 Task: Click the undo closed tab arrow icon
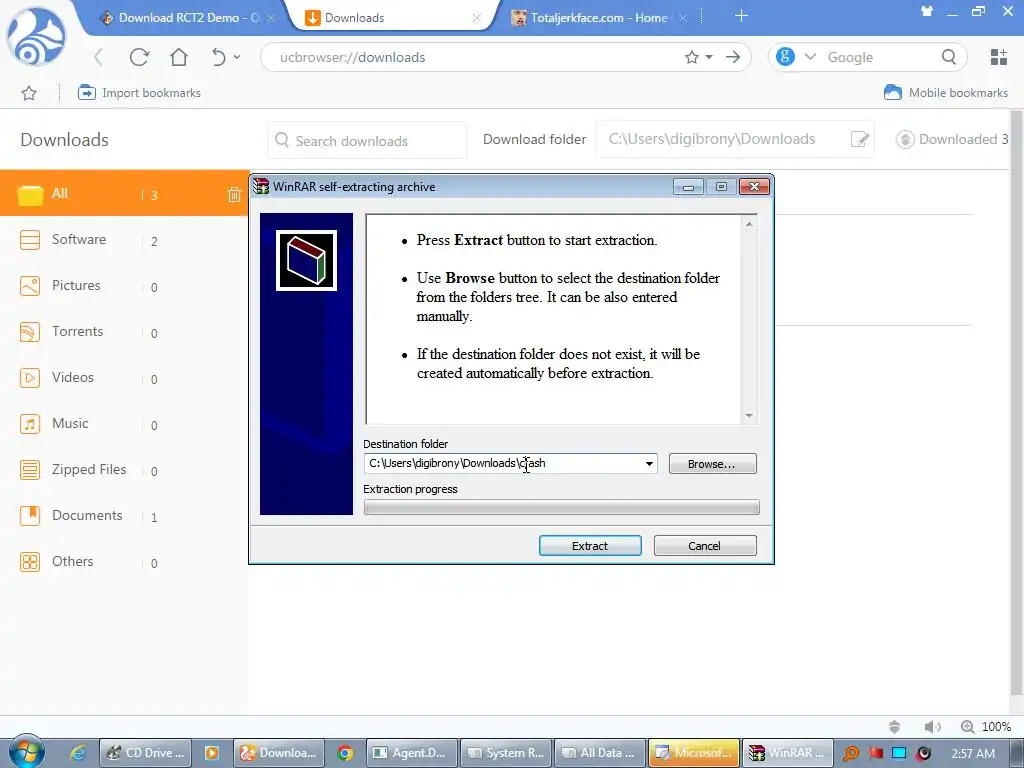click(218, 57)
